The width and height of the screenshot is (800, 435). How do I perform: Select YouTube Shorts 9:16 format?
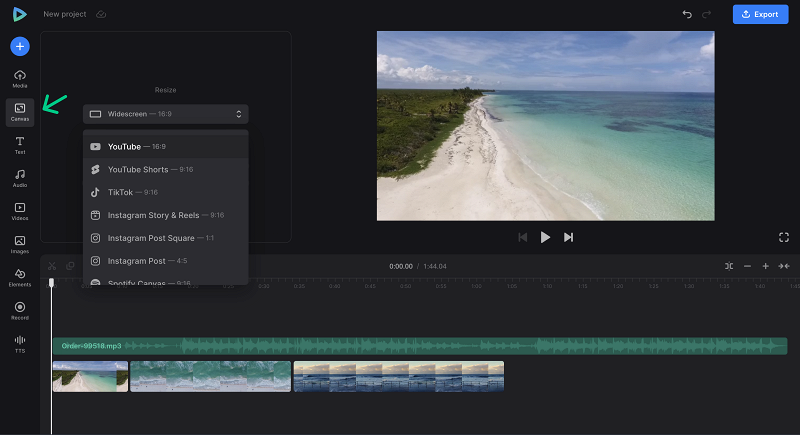(165, 169)
